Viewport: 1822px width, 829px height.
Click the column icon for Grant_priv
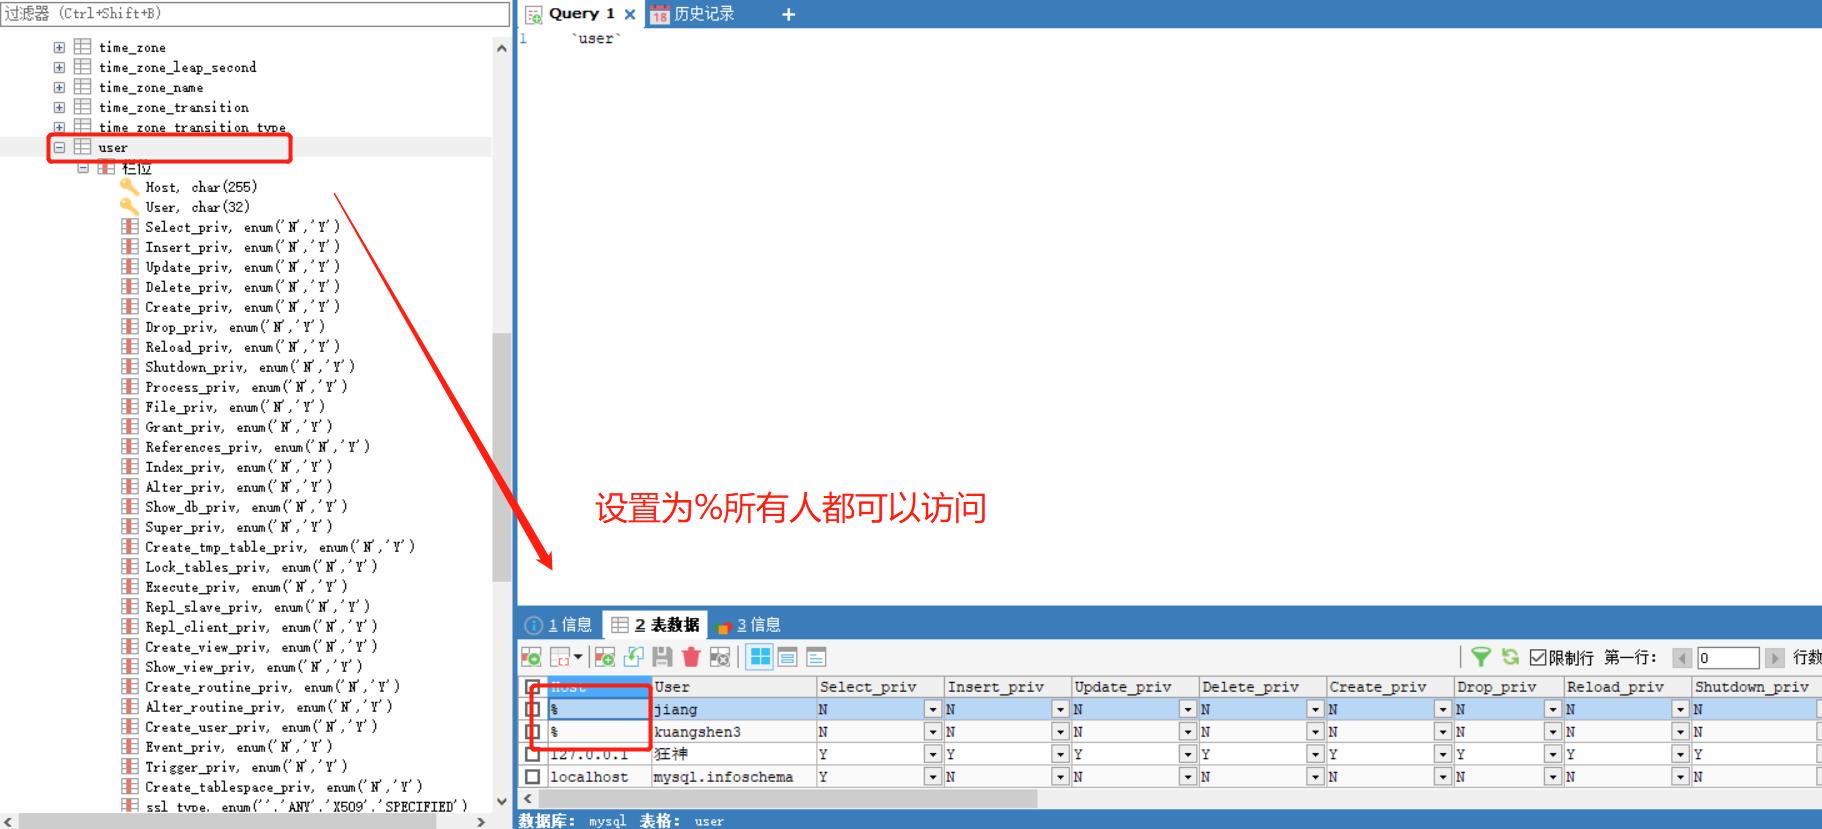[129, 427]
